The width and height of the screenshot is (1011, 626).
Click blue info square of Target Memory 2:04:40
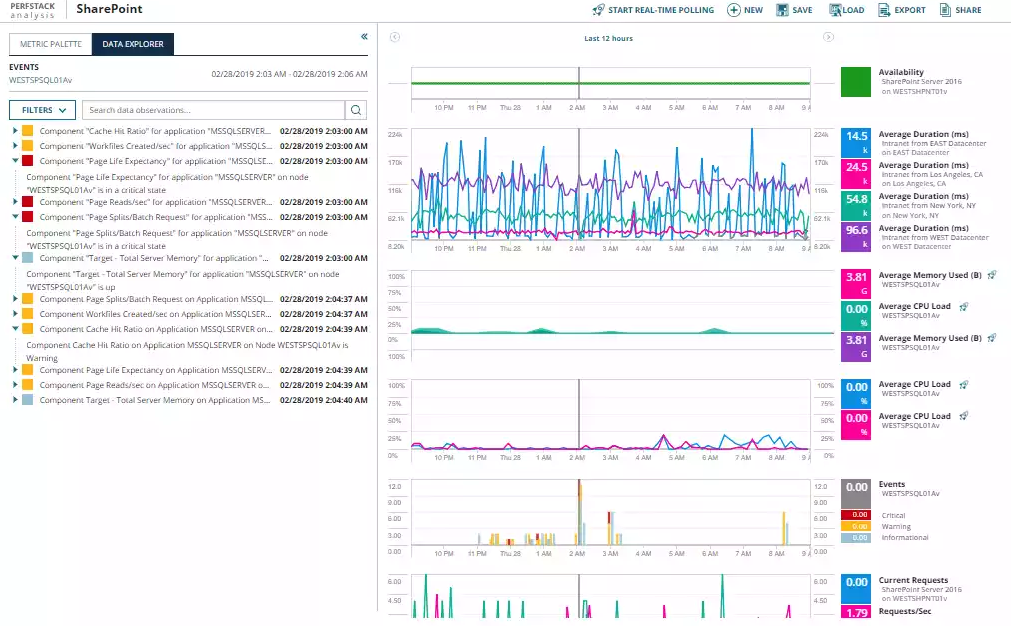tap(28, 400)
